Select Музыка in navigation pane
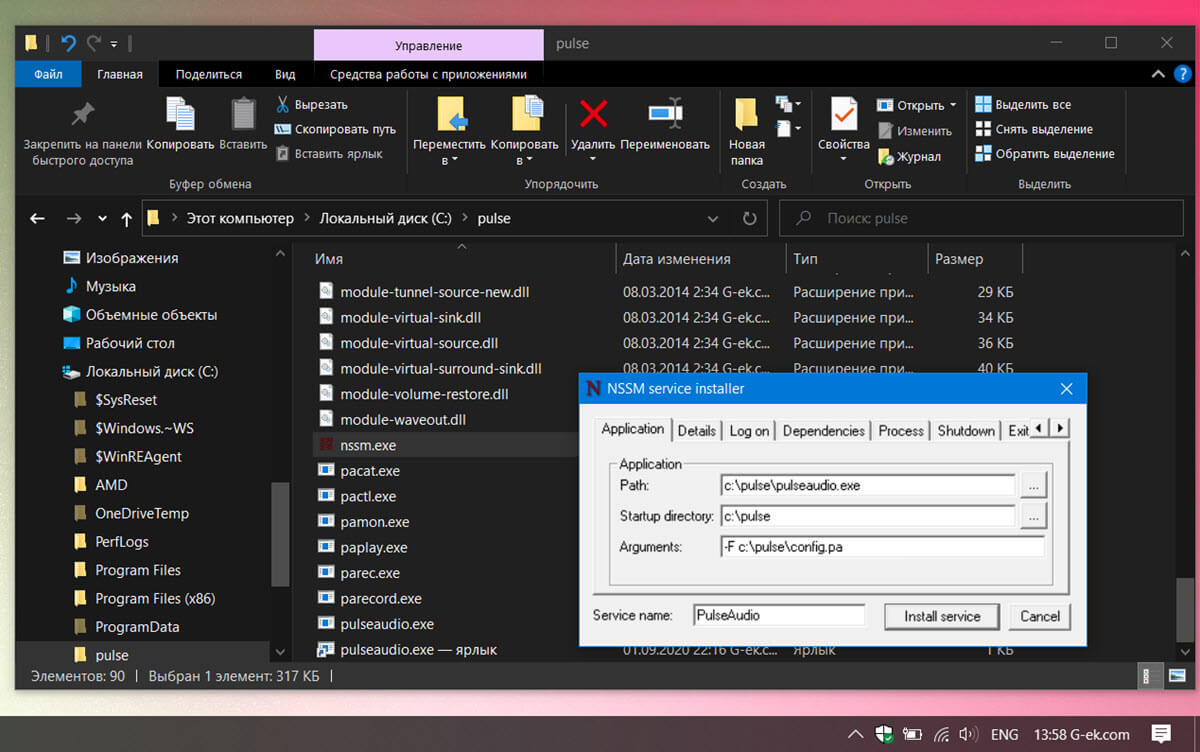This screenshot has height=752, width=1200. [110, 286]
